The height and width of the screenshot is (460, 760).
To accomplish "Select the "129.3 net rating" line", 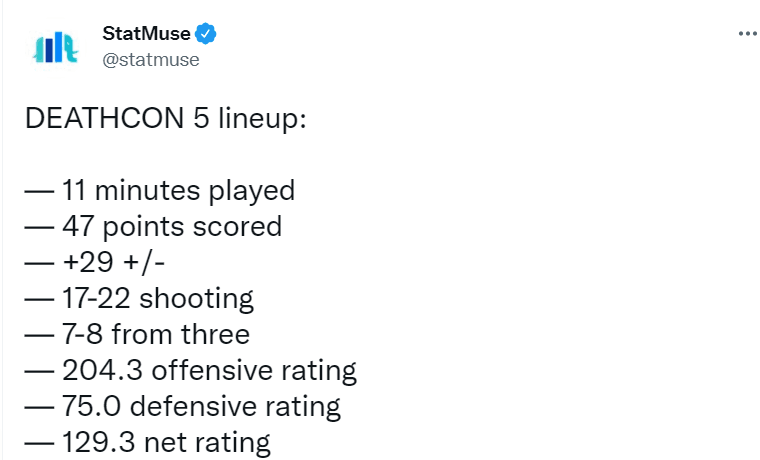I will point(148,442).
